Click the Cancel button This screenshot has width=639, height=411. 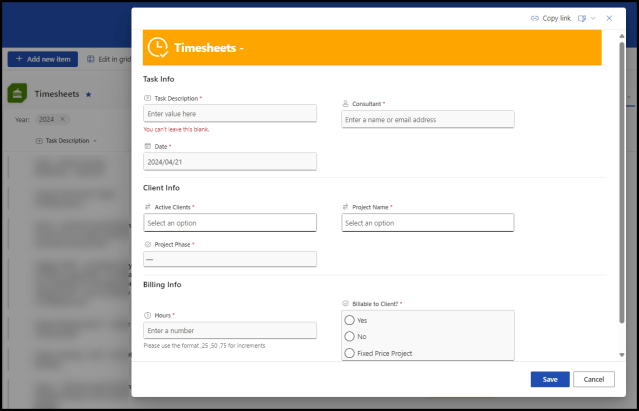pos(594,379)
